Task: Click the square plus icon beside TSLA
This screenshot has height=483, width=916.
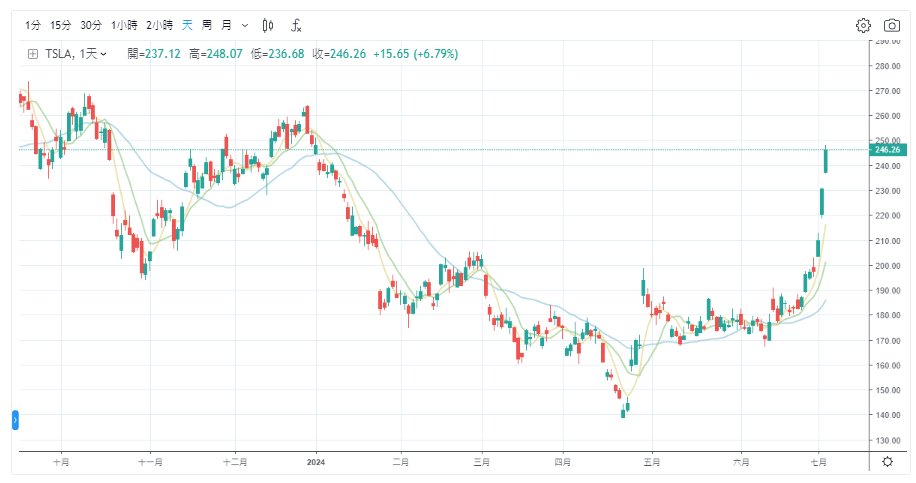Action: pos(32,54)
